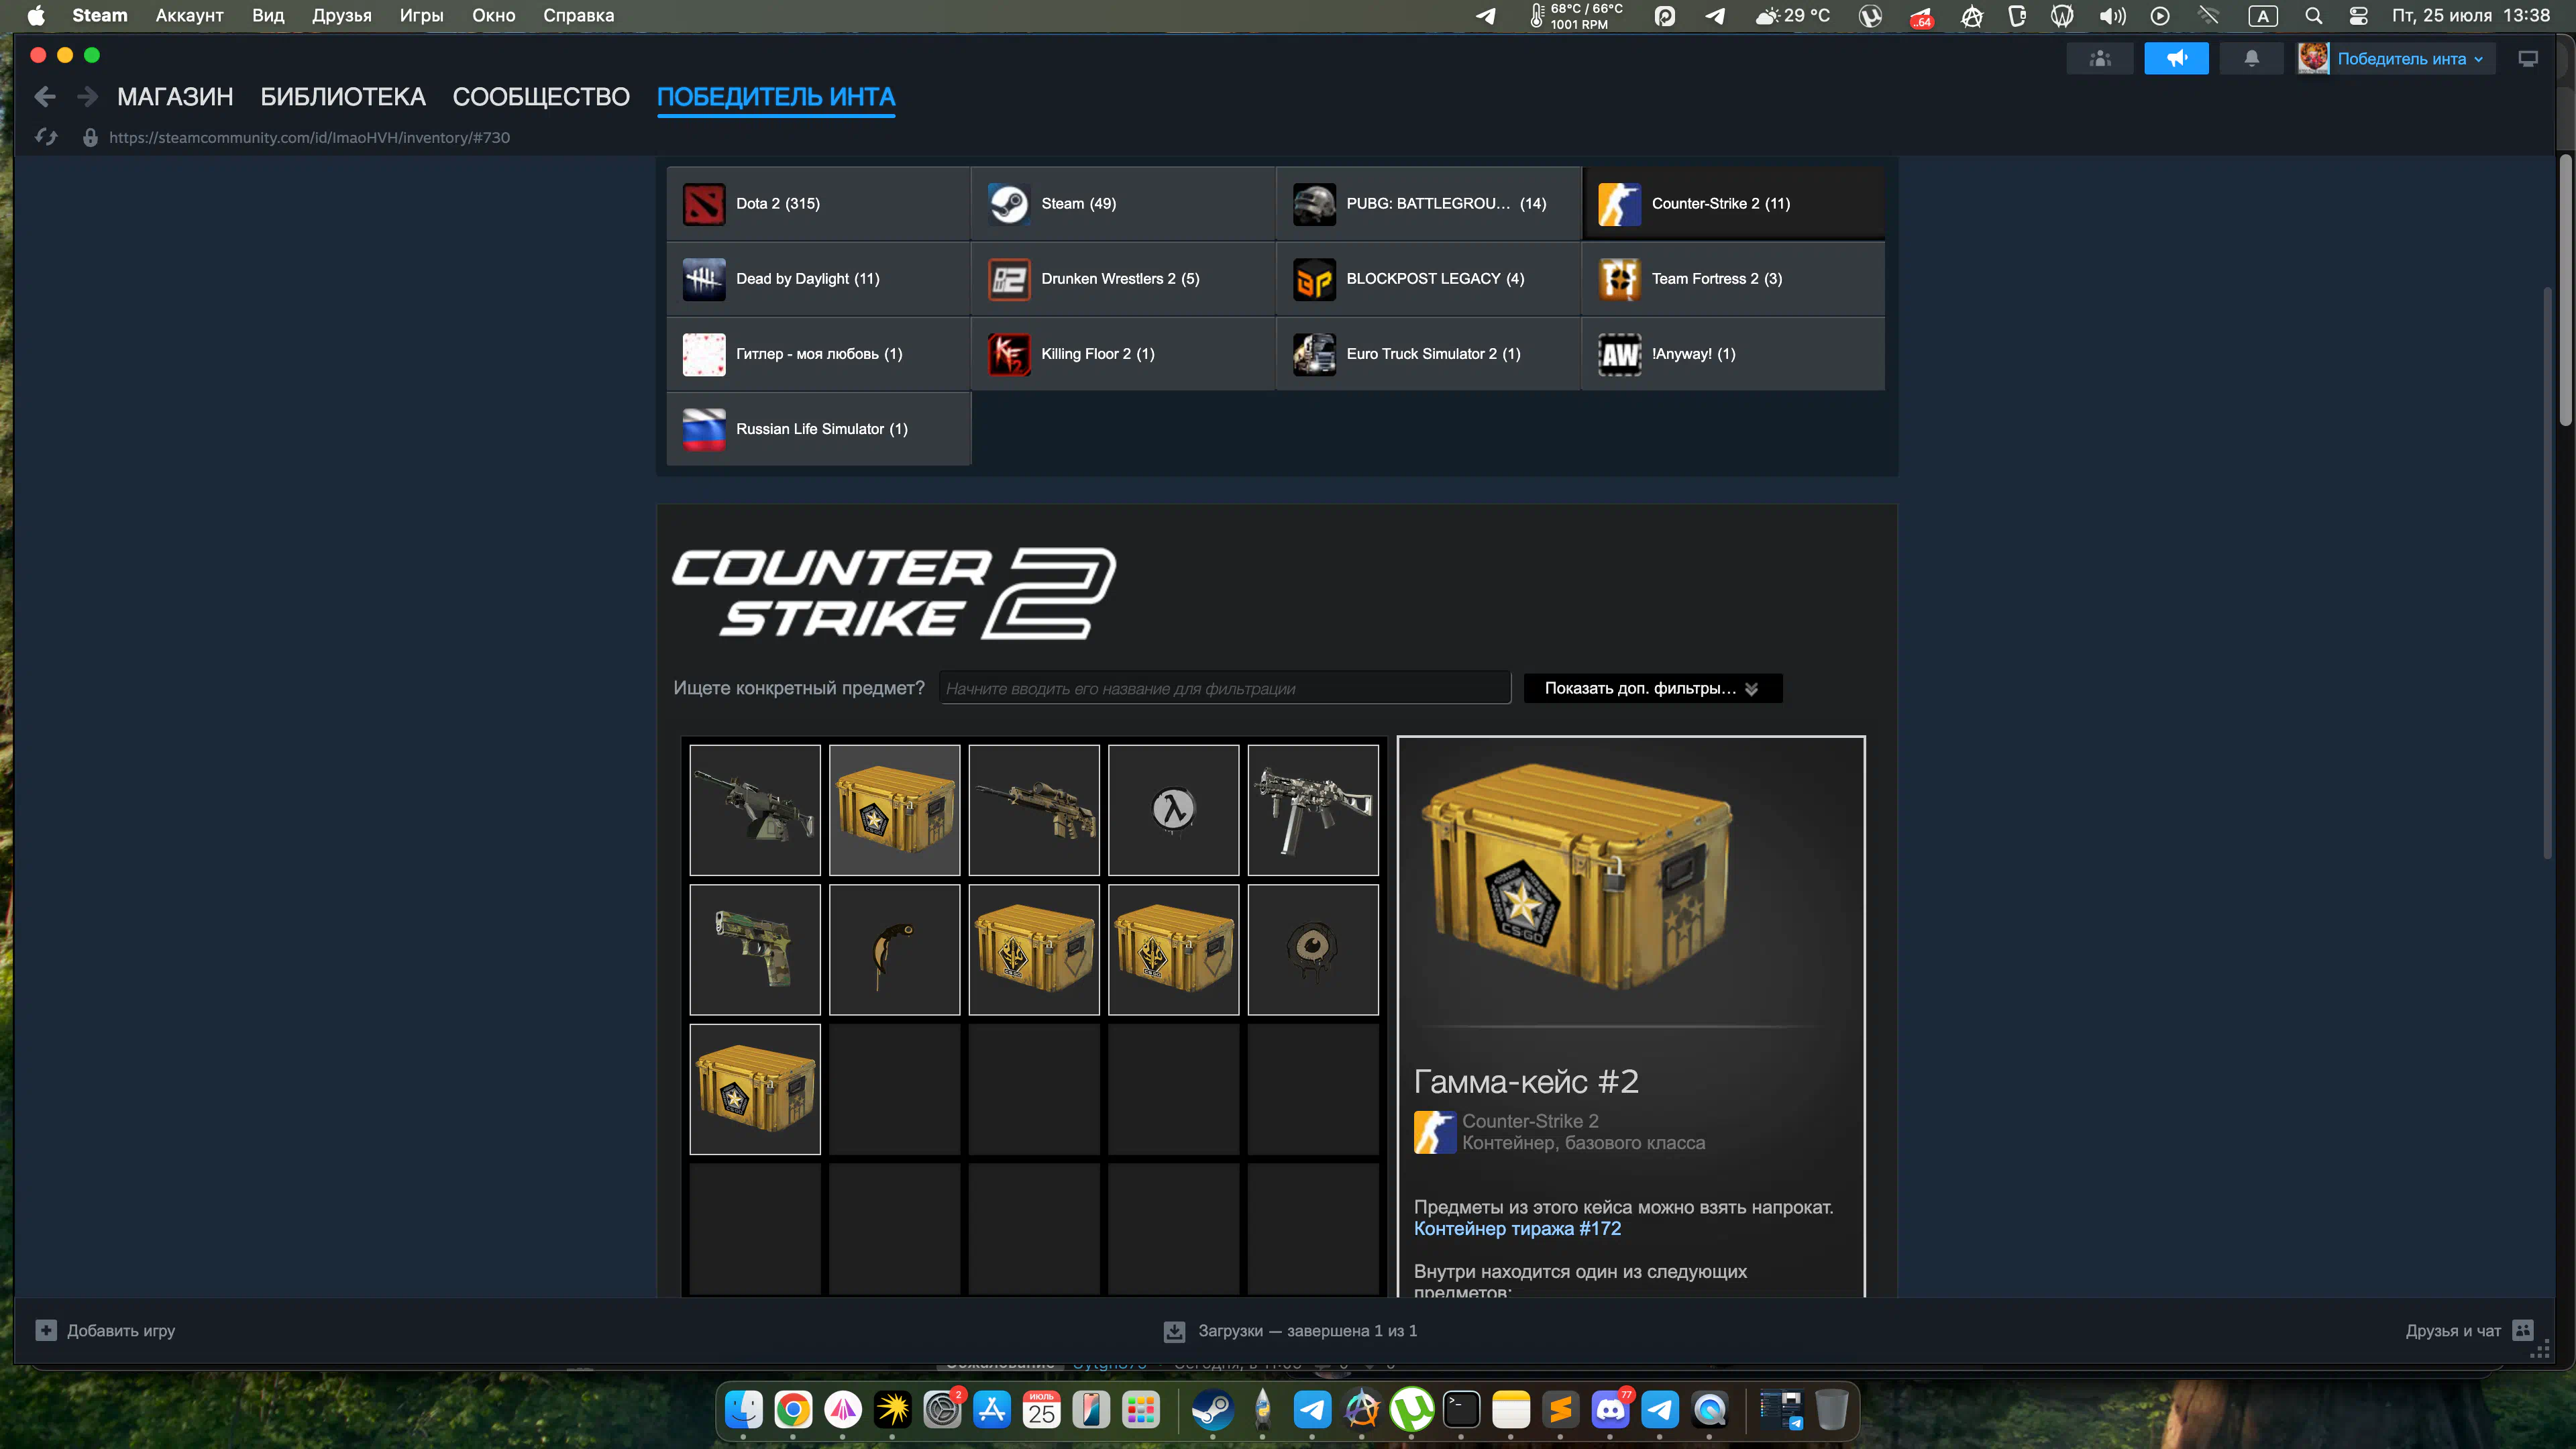Open the Справка menu in menu bar

578,15
